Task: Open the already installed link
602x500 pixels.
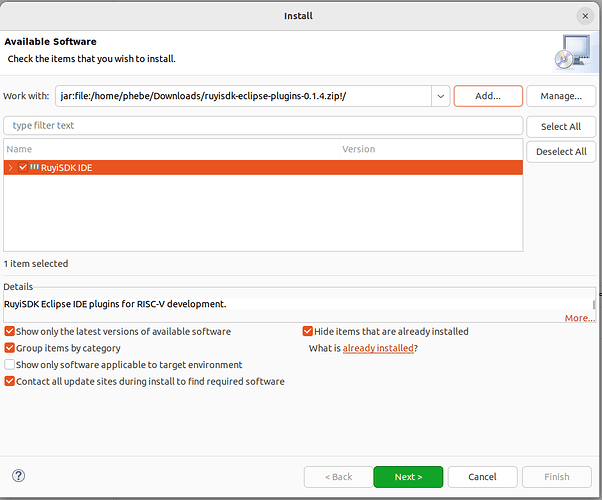Action: coord(378,348)
